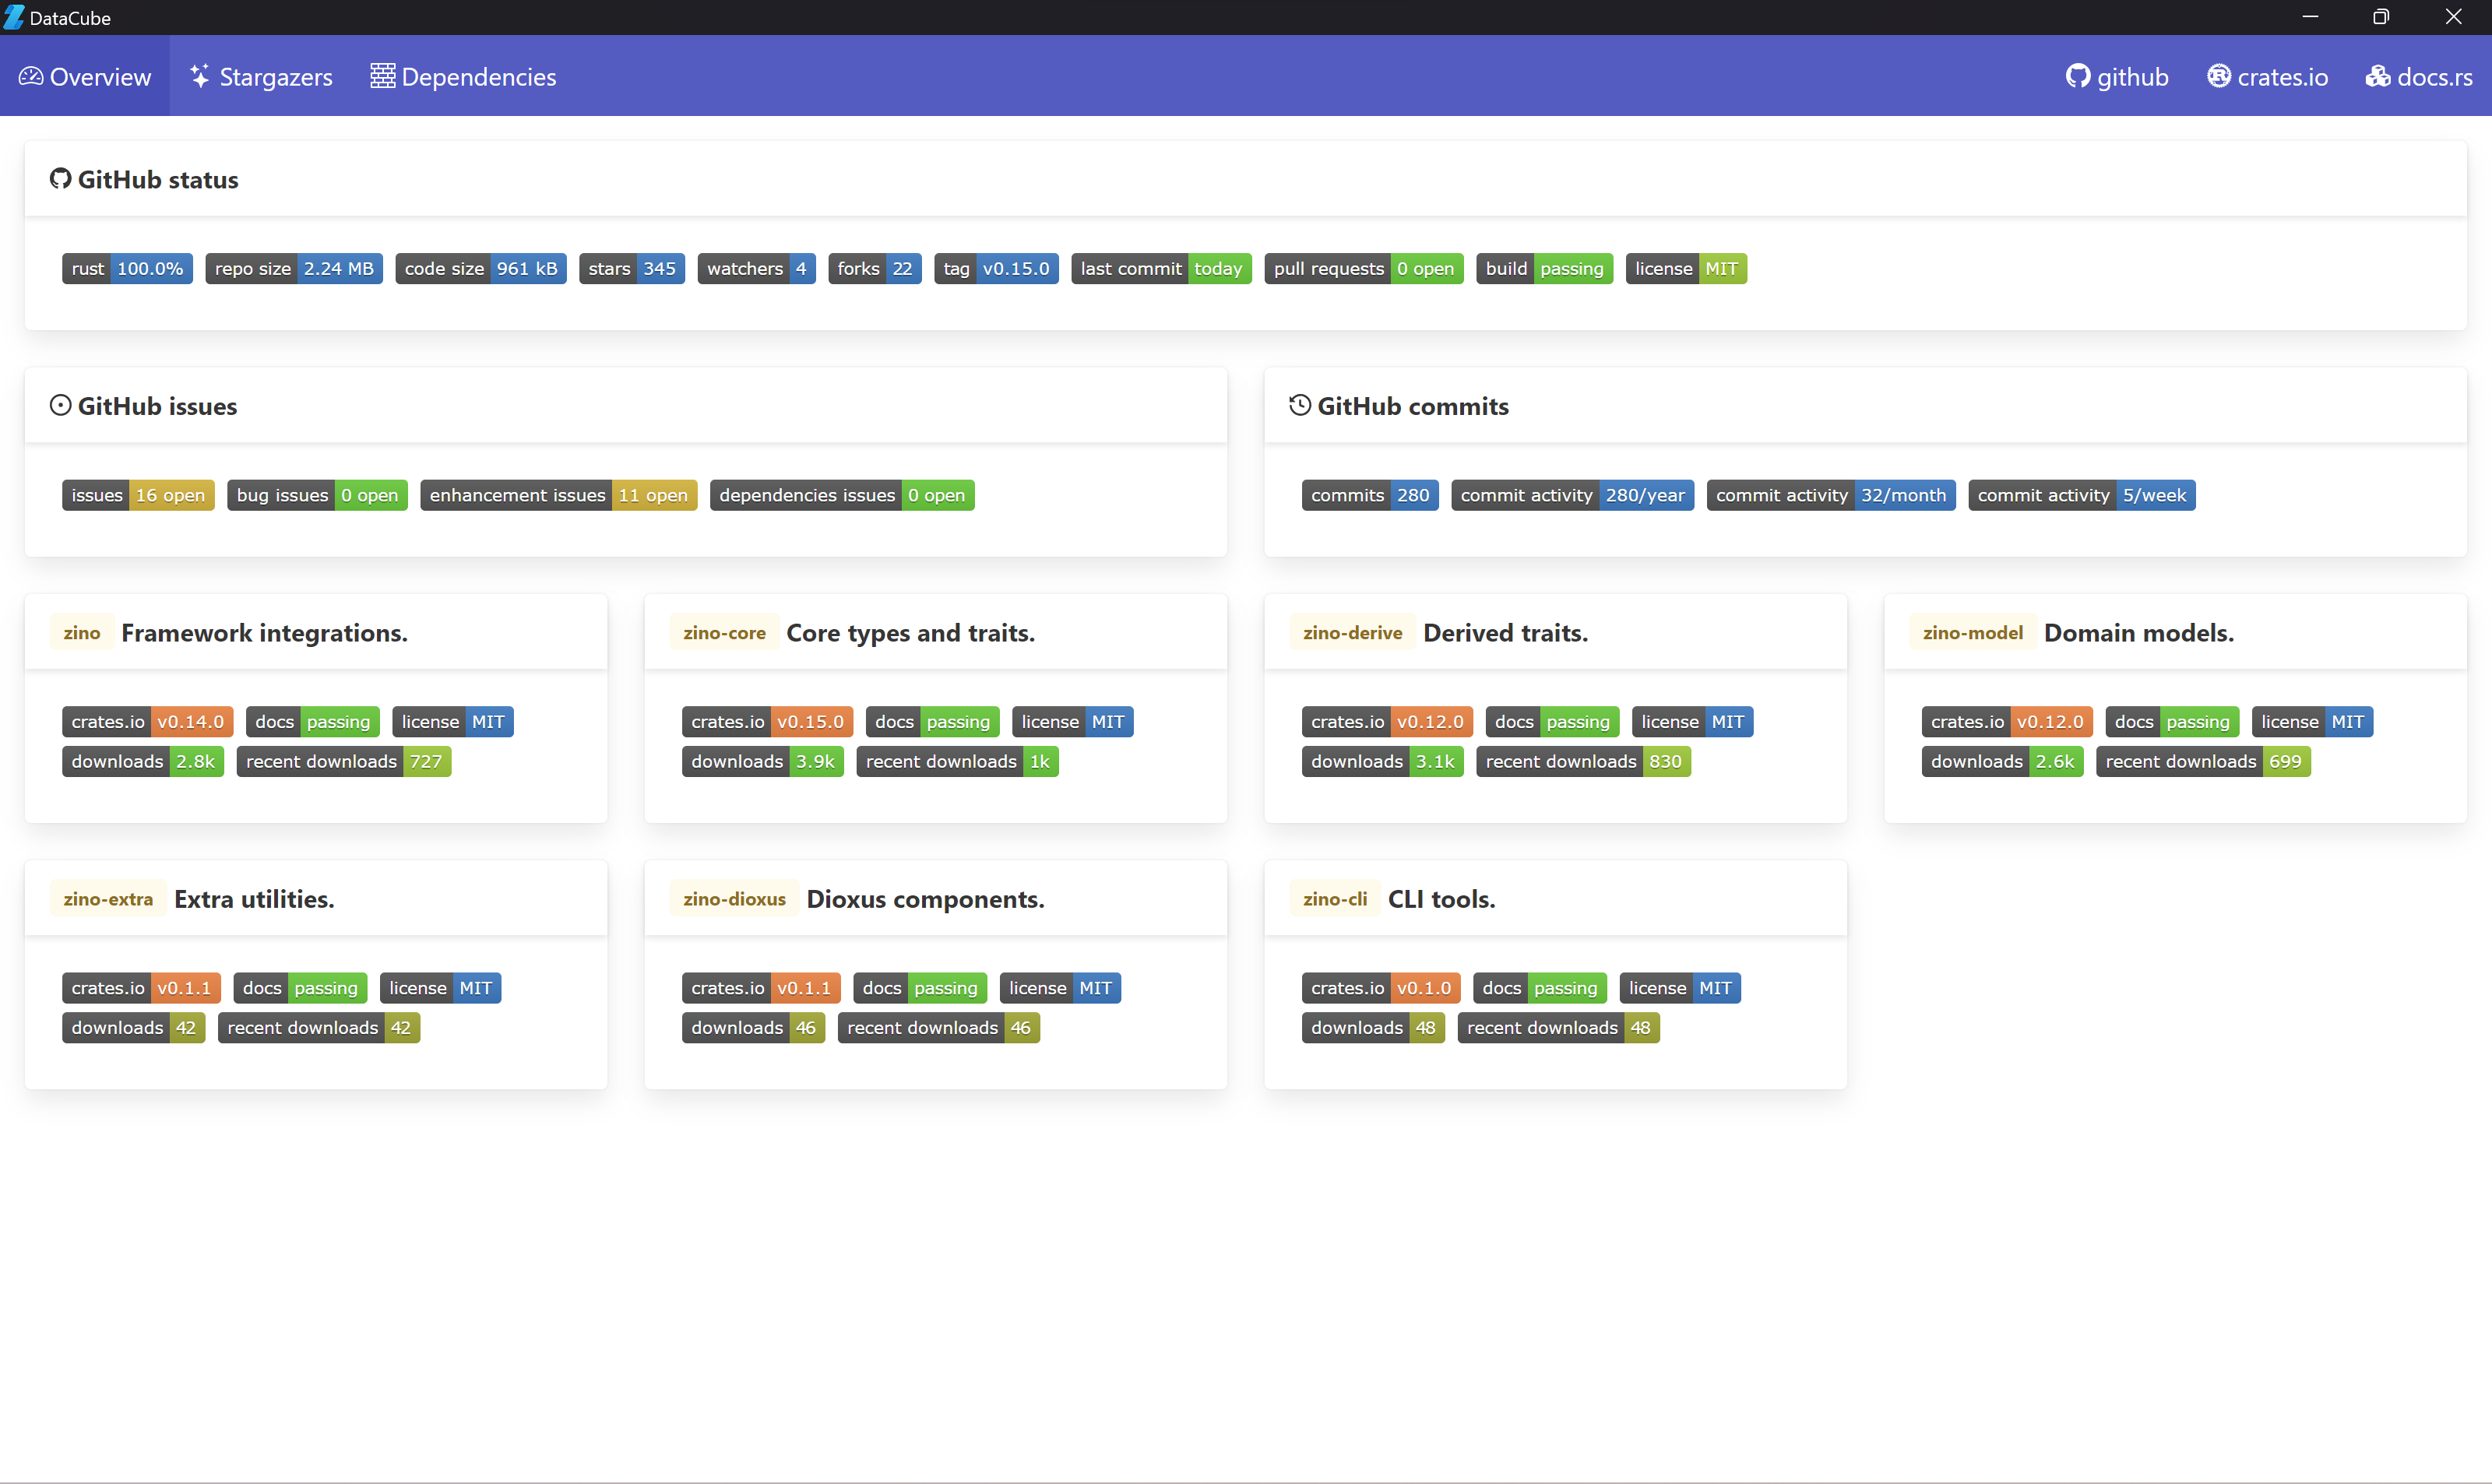Click the history clock icon beside GitHub commits
This screenshot has height=1484, width=2492.
tap(1300, 405)
